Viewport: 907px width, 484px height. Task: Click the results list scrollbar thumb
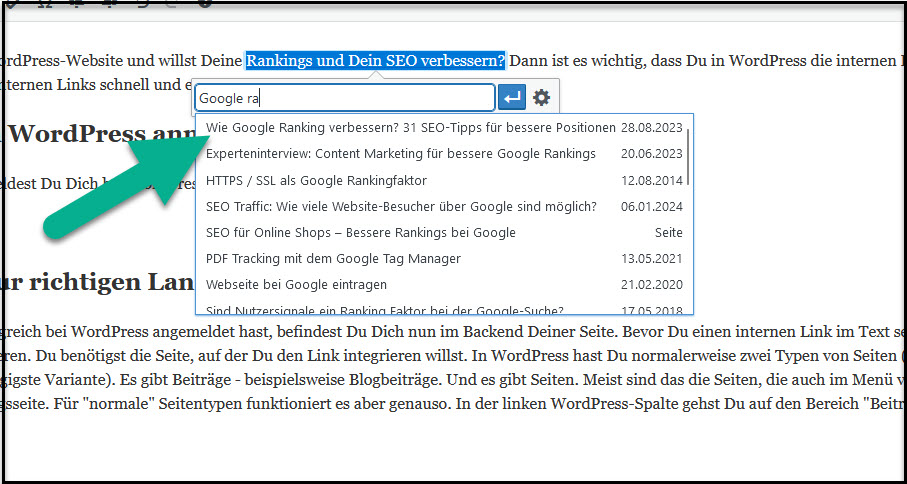click(x=688, y=157)
